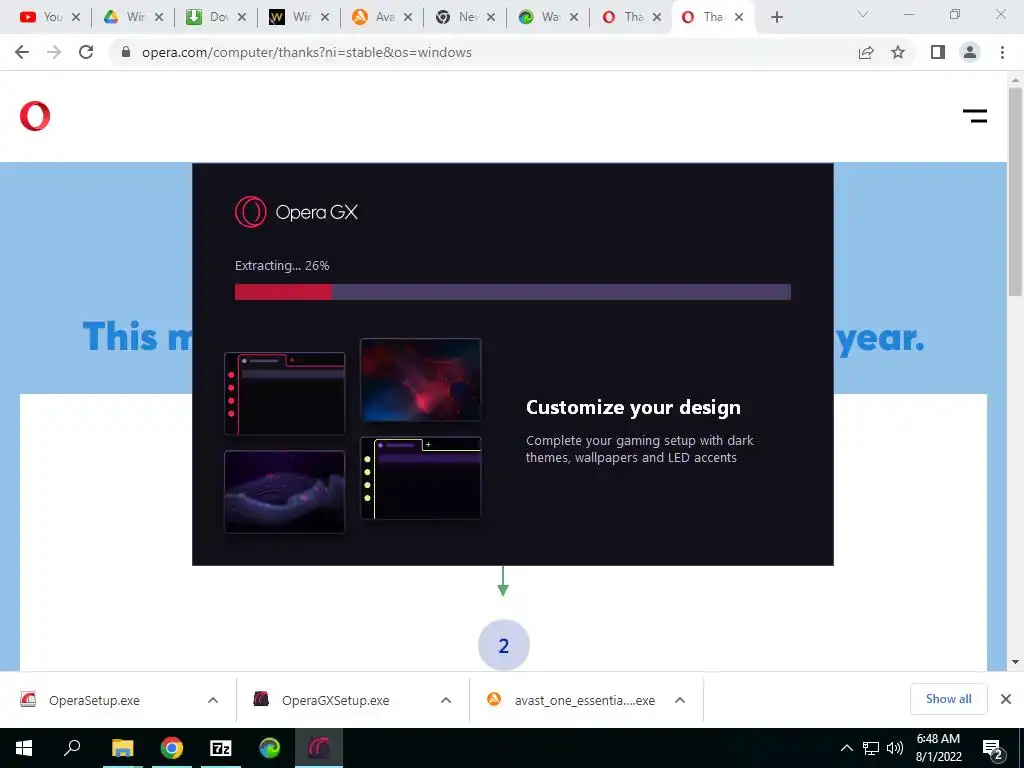Click Show all downloads button
The width and height of the screenshot is (1024, 768).
pos(948,699)
